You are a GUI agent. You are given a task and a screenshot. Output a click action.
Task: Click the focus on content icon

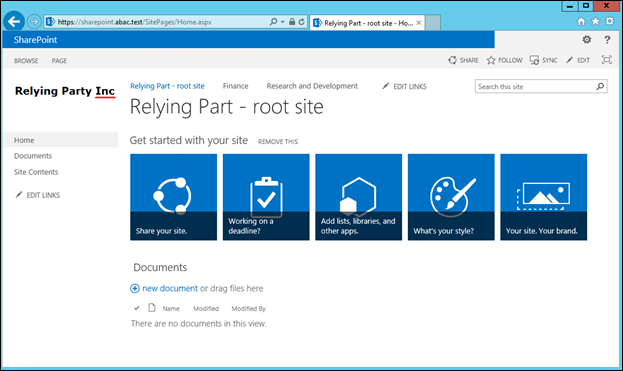point(606,60)
